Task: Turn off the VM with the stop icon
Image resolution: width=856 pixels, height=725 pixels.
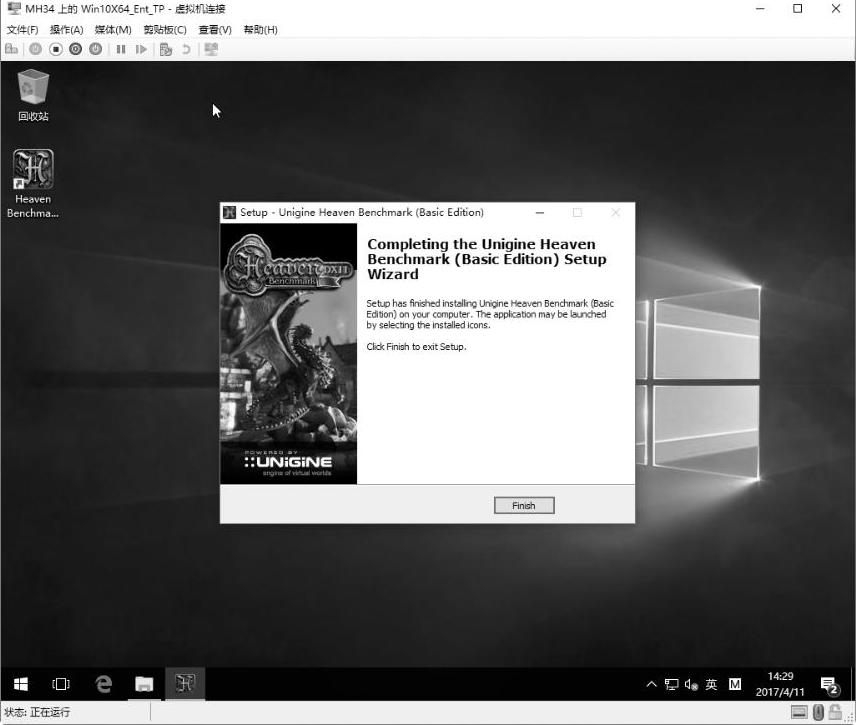Action: tap(56, 49)
